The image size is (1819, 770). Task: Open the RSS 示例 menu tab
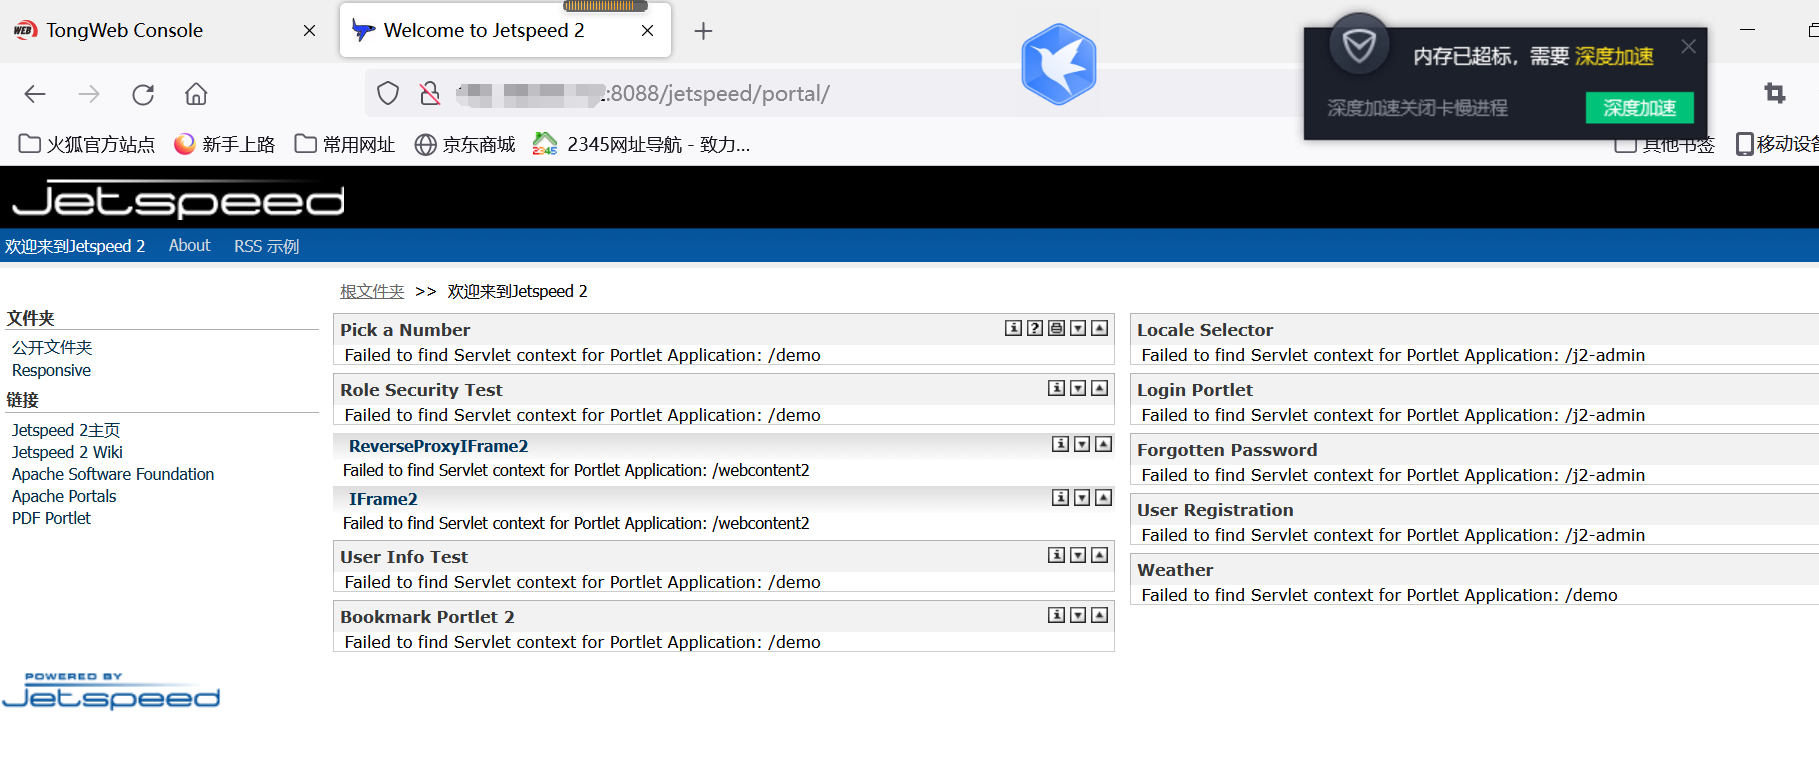266,246
